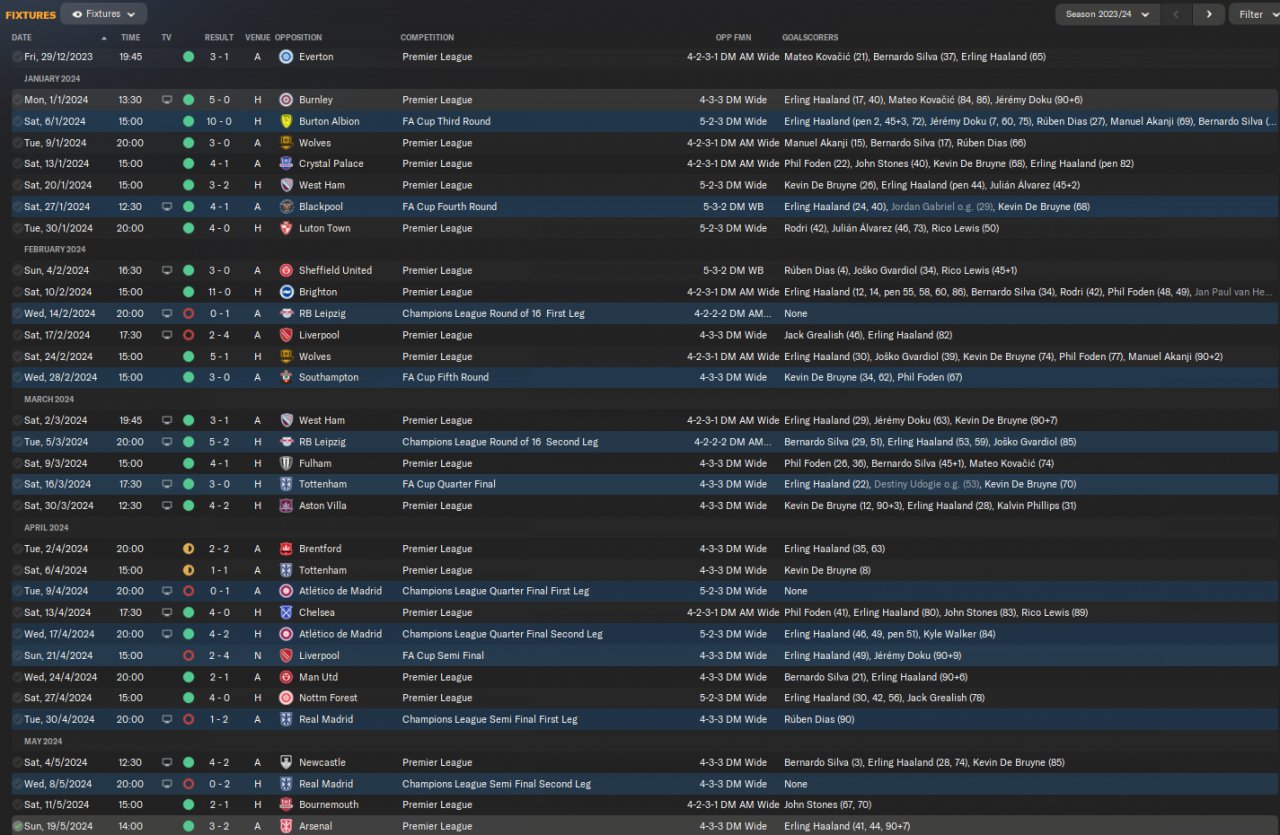Click the Chelsea club badge
The height and width of the screenshot is (835, 1280).
tap(286, 613)
